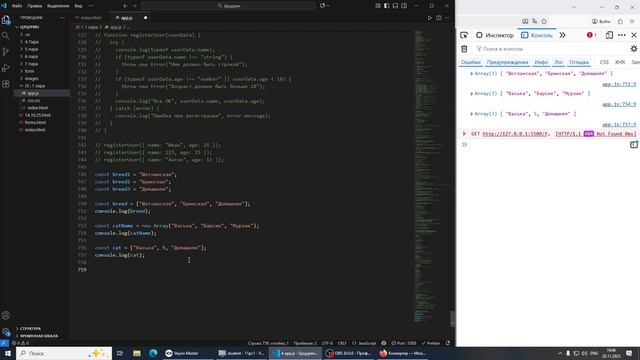Open the Search view in the activity bar
The height and width of the screenshot is (360, 640).
6,36
